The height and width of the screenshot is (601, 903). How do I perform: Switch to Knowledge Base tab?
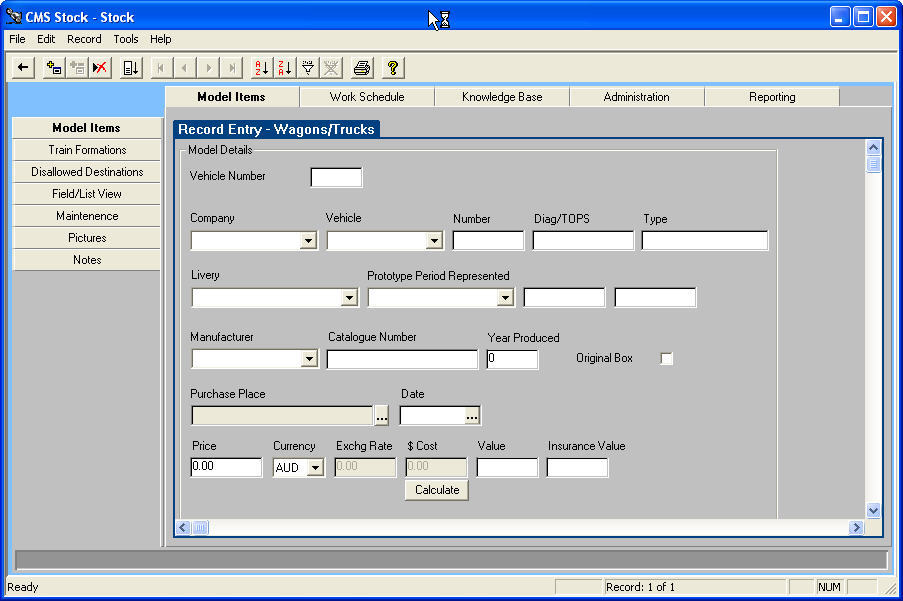(502, 97)
